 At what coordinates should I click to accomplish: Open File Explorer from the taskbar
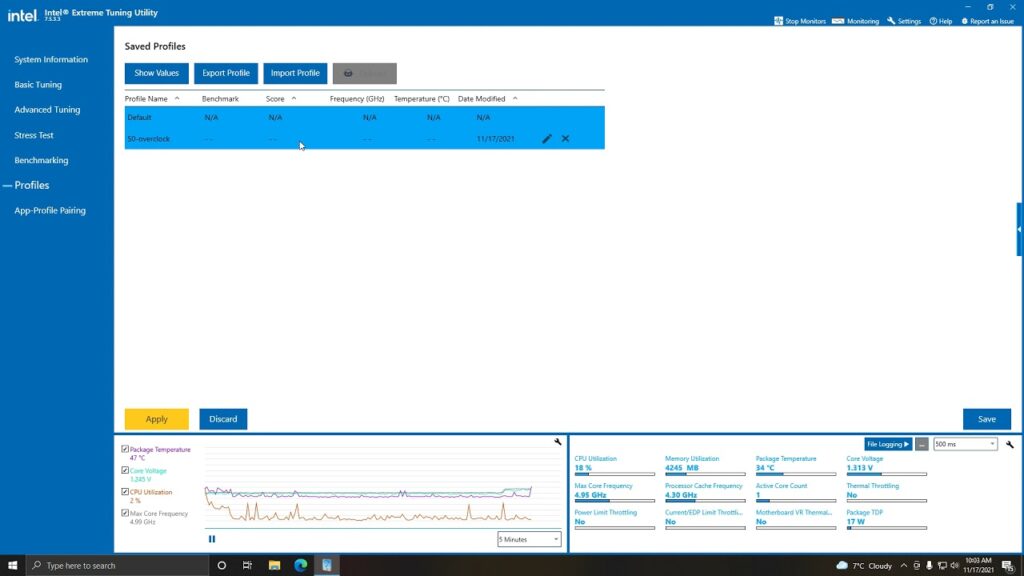(274, 565)
